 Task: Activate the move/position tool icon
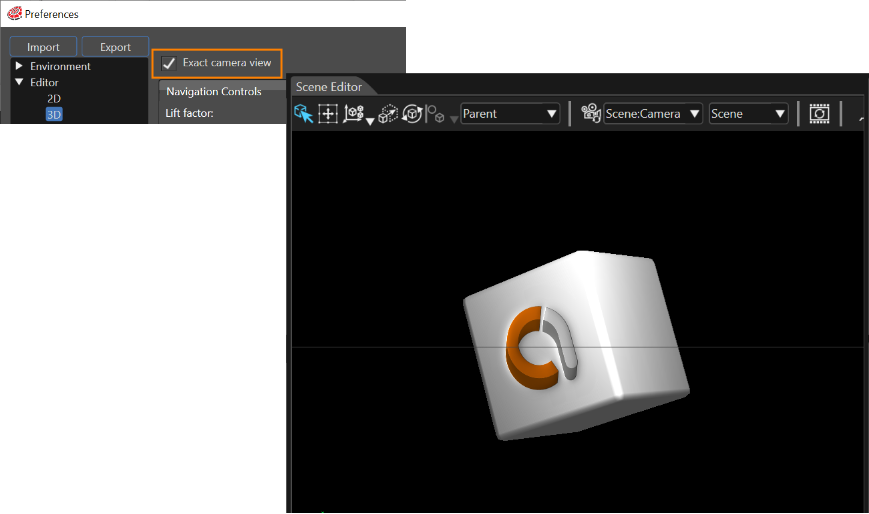coord(328,114)
